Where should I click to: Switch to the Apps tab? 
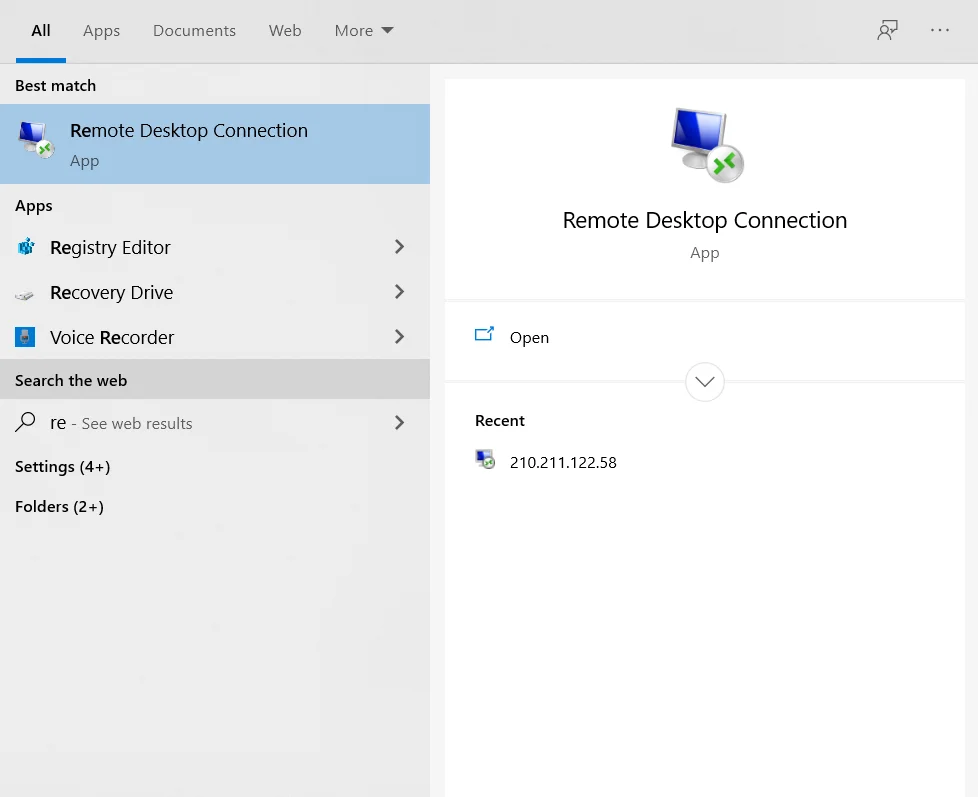(102, 31)
